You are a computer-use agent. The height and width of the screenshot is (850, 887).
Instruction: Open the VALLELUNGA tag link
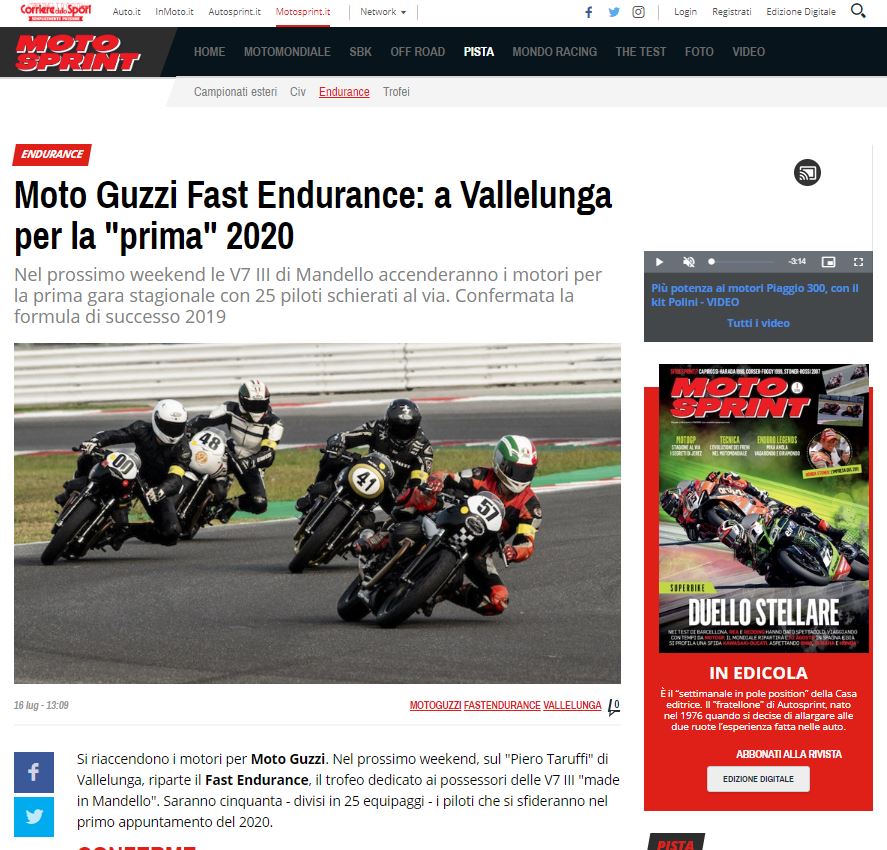pyautogui.click(x=572, y=706)
